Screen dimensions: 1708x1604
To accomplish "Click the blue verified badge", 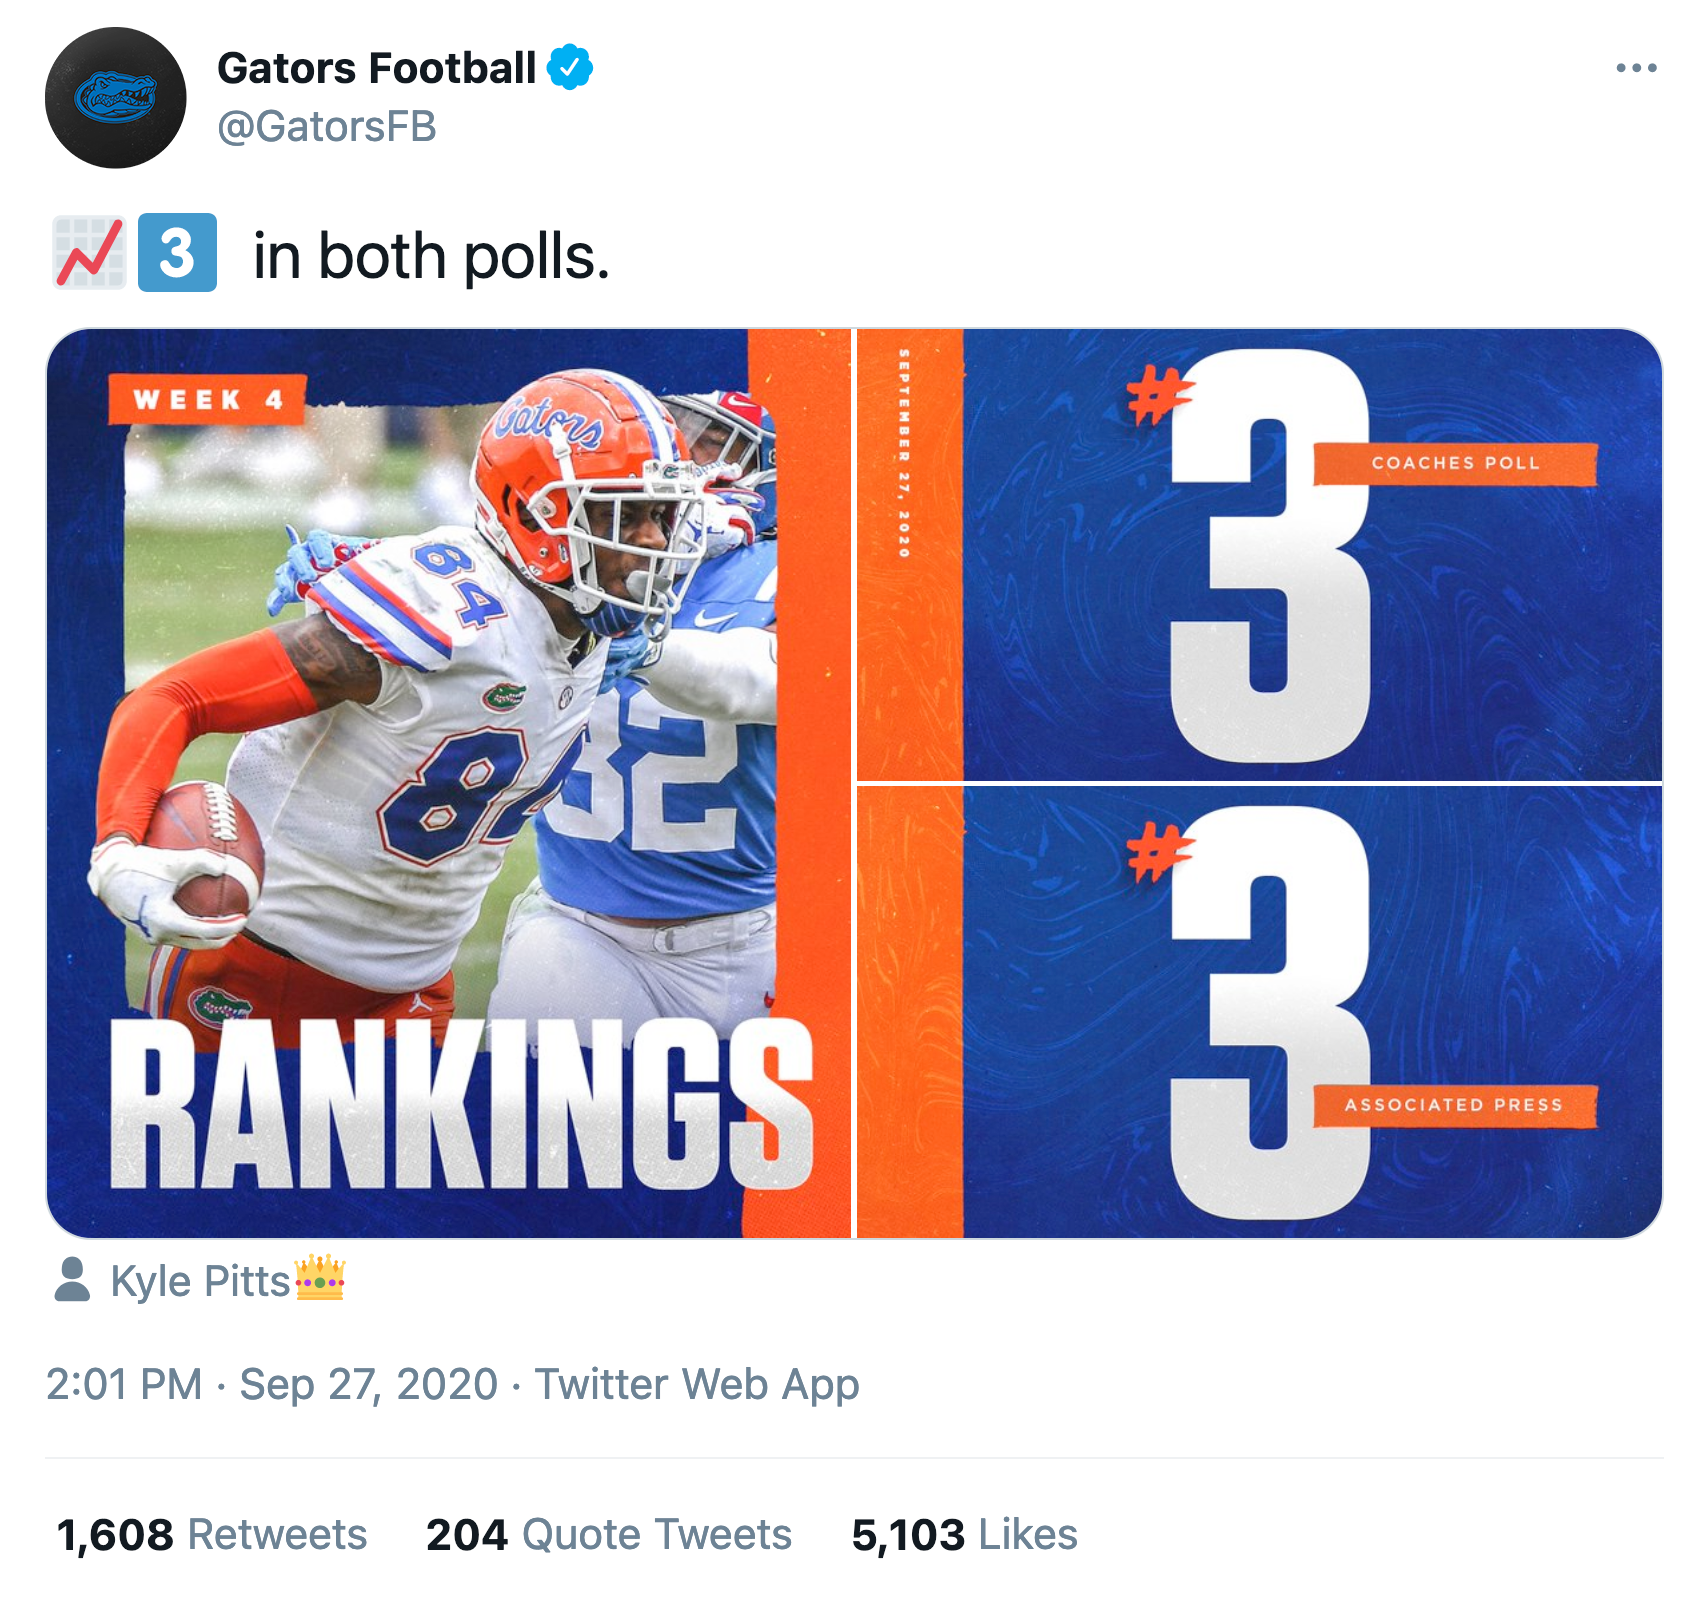I will 570,67.
